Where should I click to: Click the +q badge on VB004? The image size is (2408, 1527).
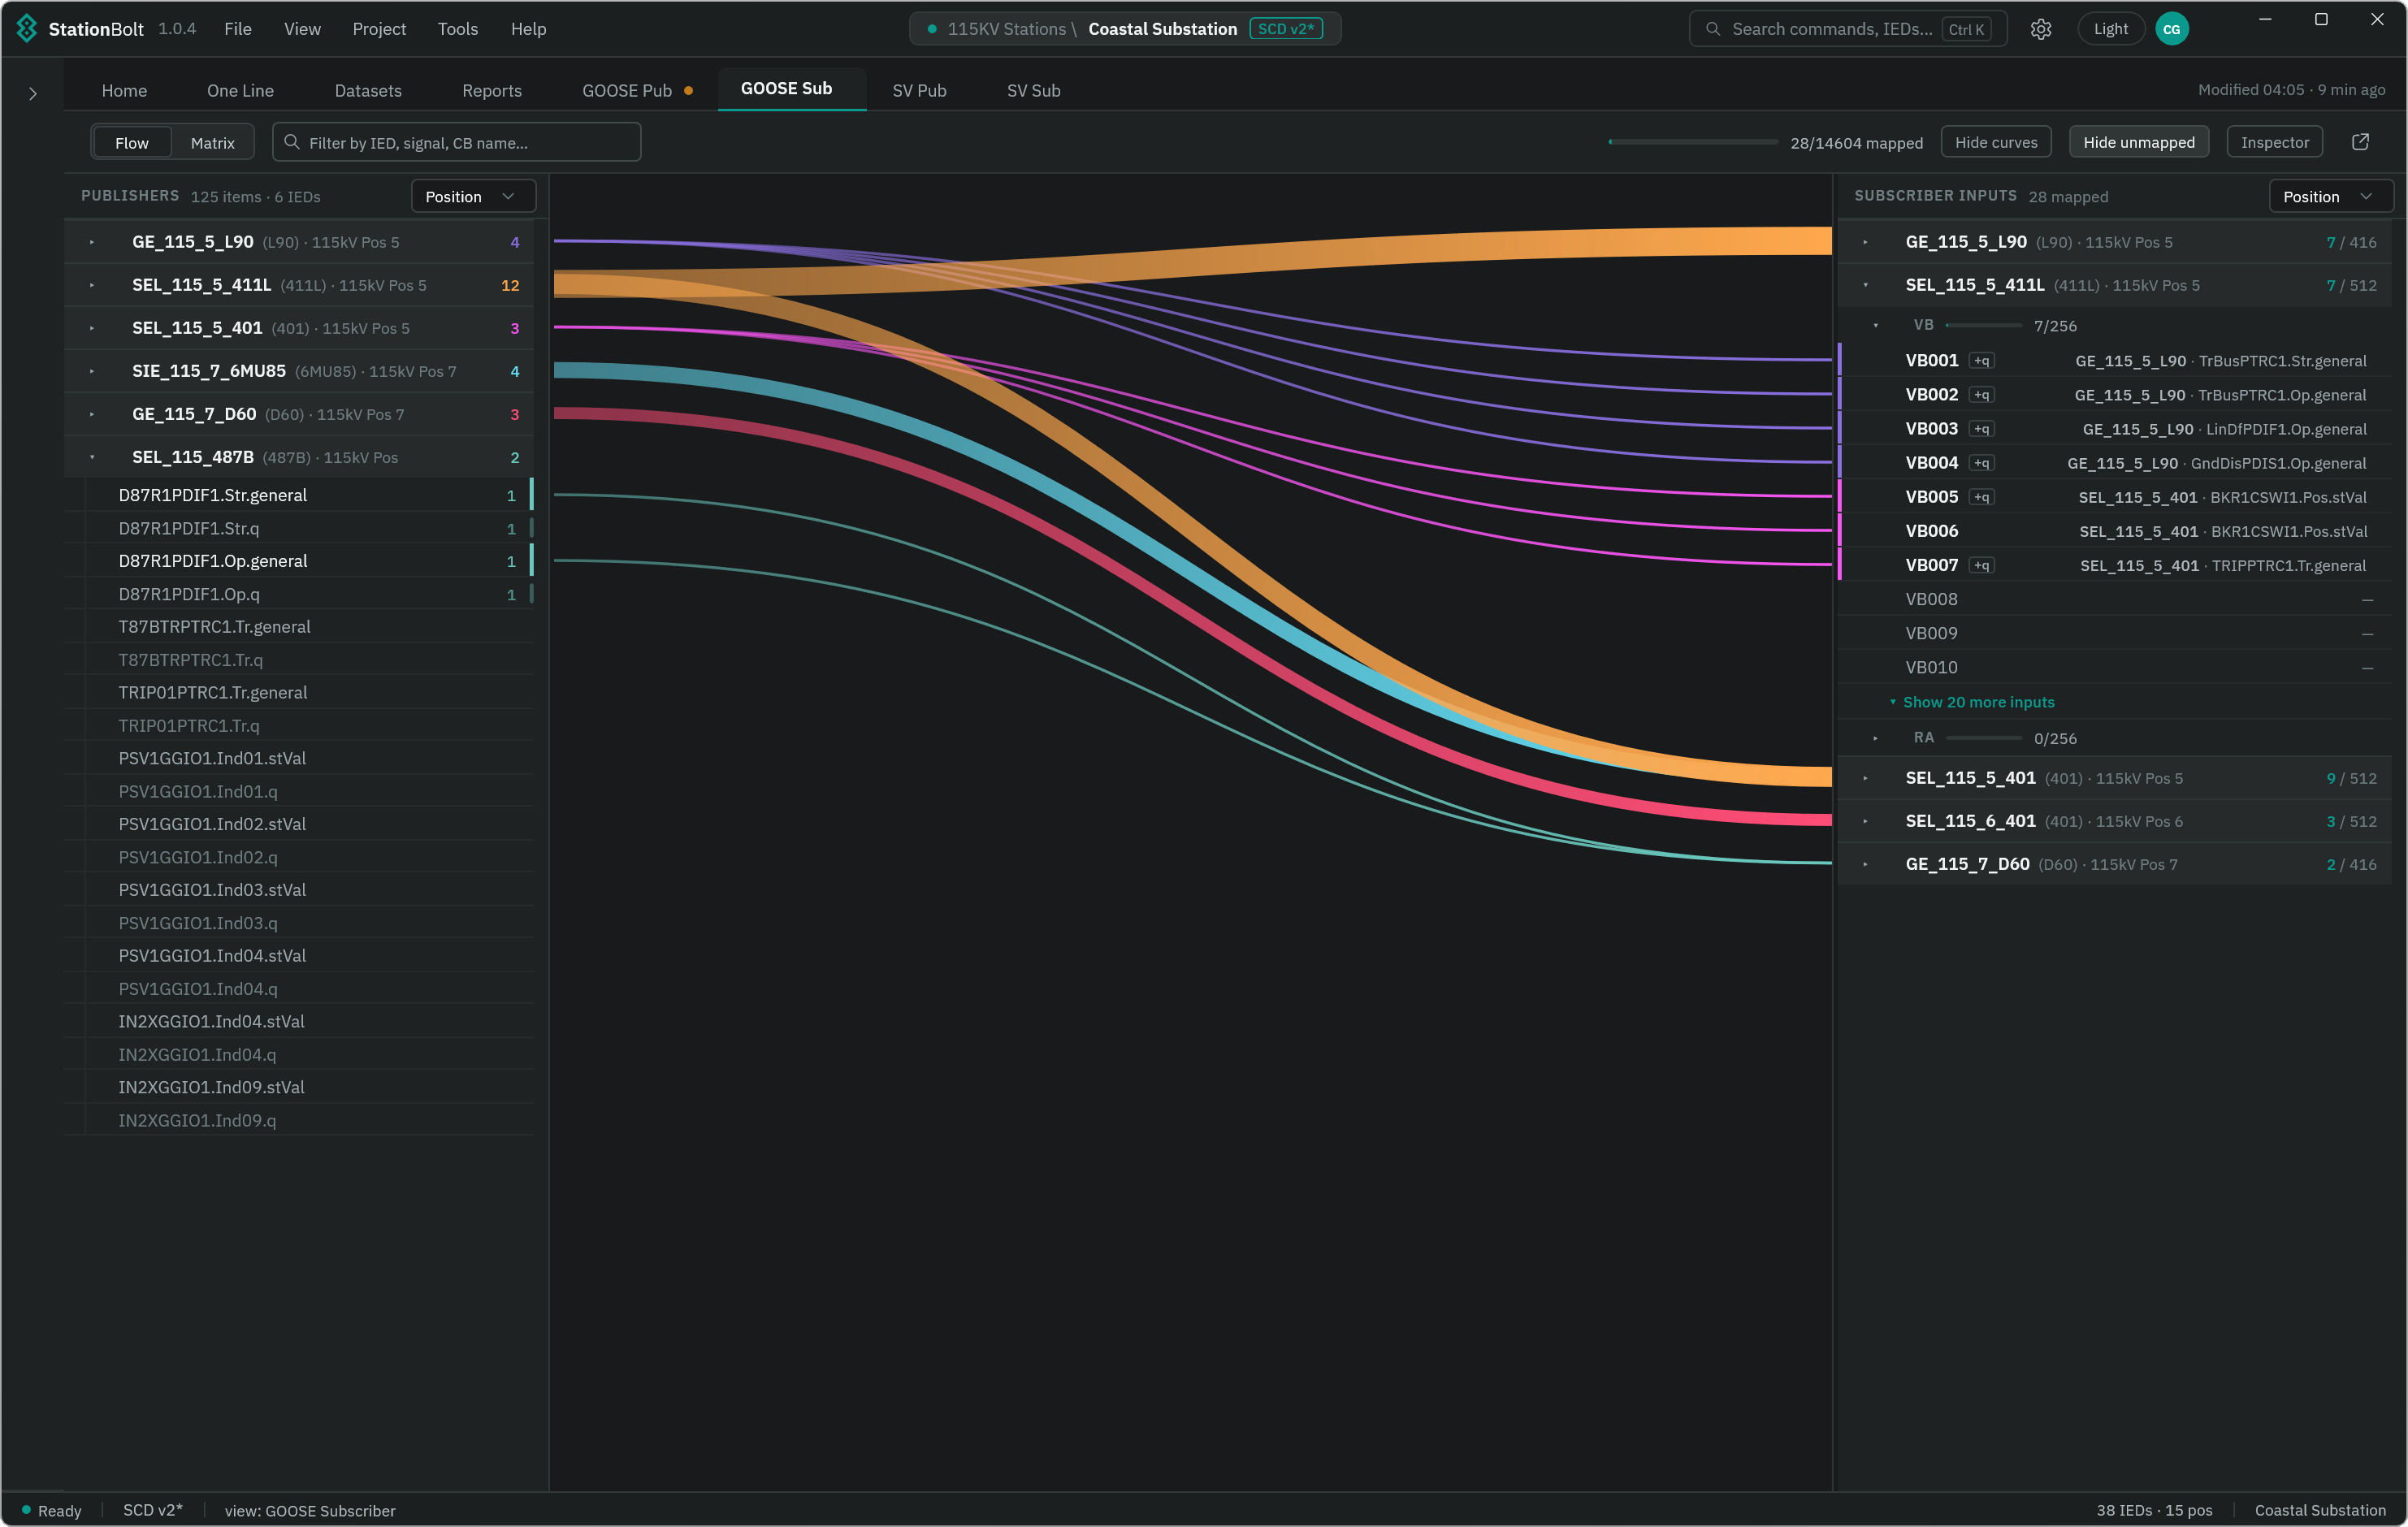(1981, 463)
